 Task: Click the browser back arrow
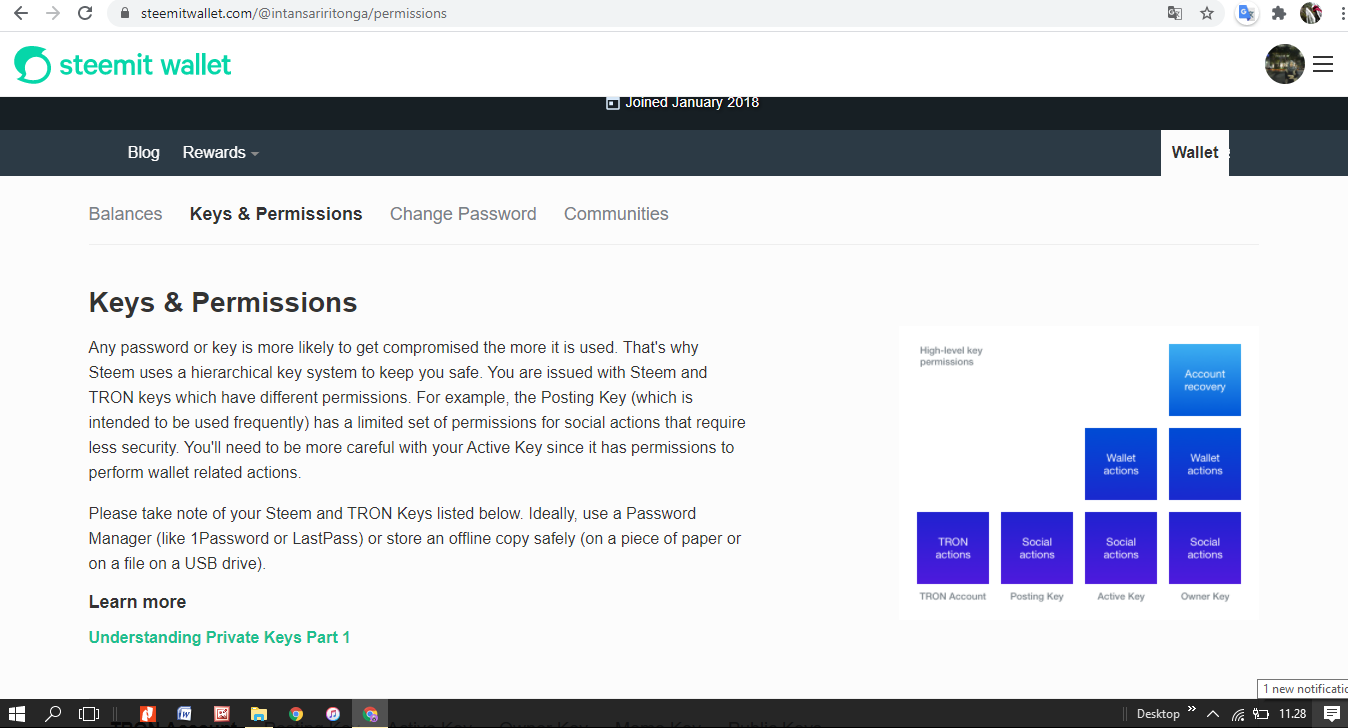click(x=20, y=14)
